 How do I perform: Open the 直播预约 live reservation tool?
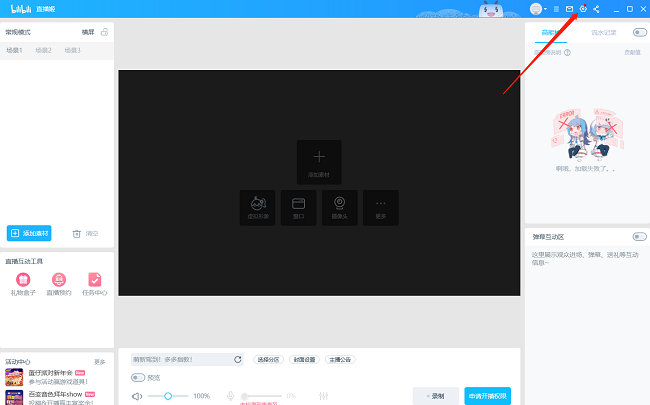pos(59,284)
